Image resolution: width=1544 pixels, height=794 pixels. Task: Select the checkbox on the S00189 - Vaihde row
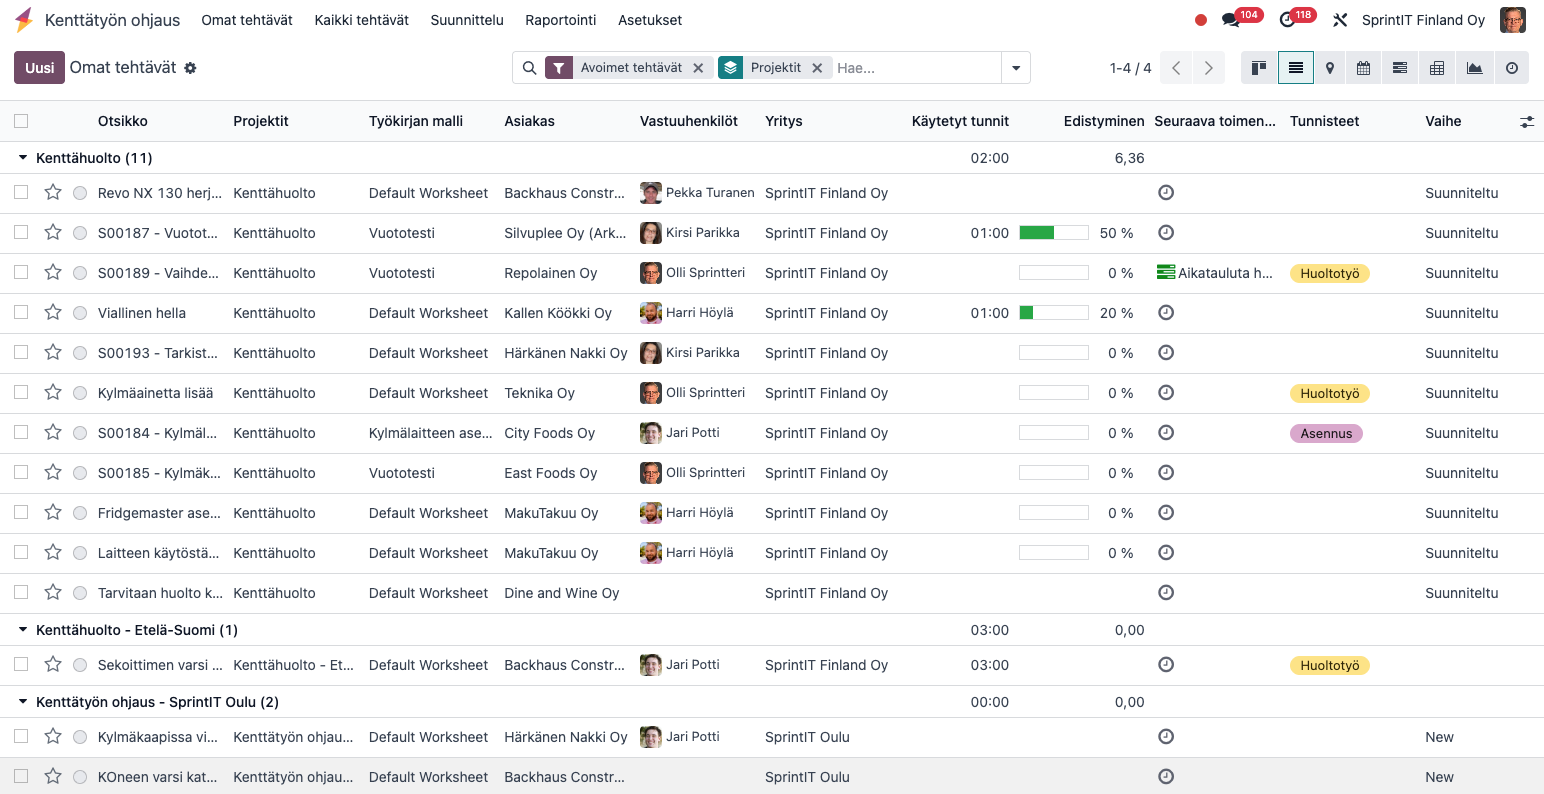(21, 273)
